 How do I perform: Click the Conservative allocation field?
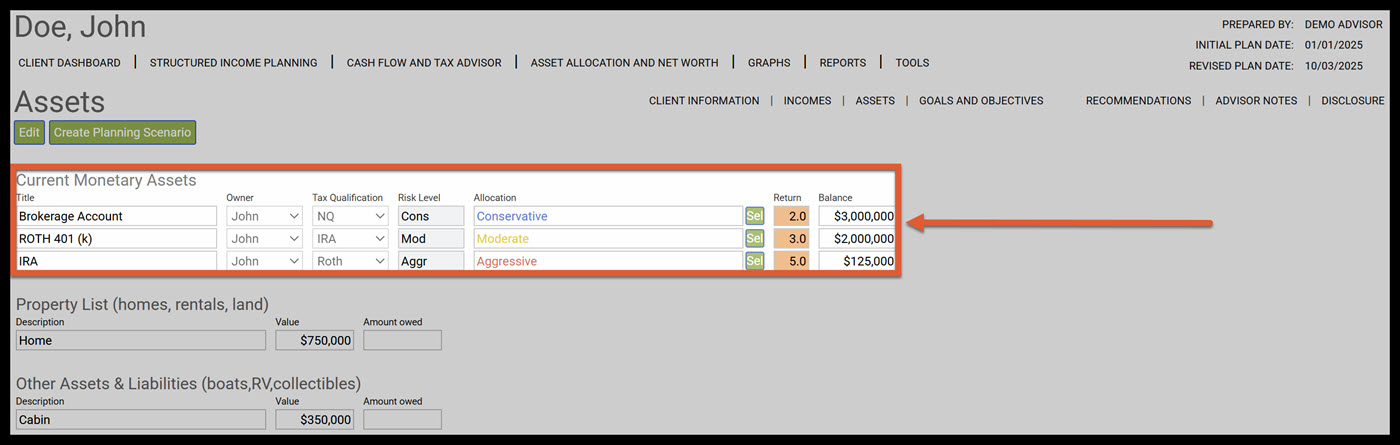pos(608,216)
